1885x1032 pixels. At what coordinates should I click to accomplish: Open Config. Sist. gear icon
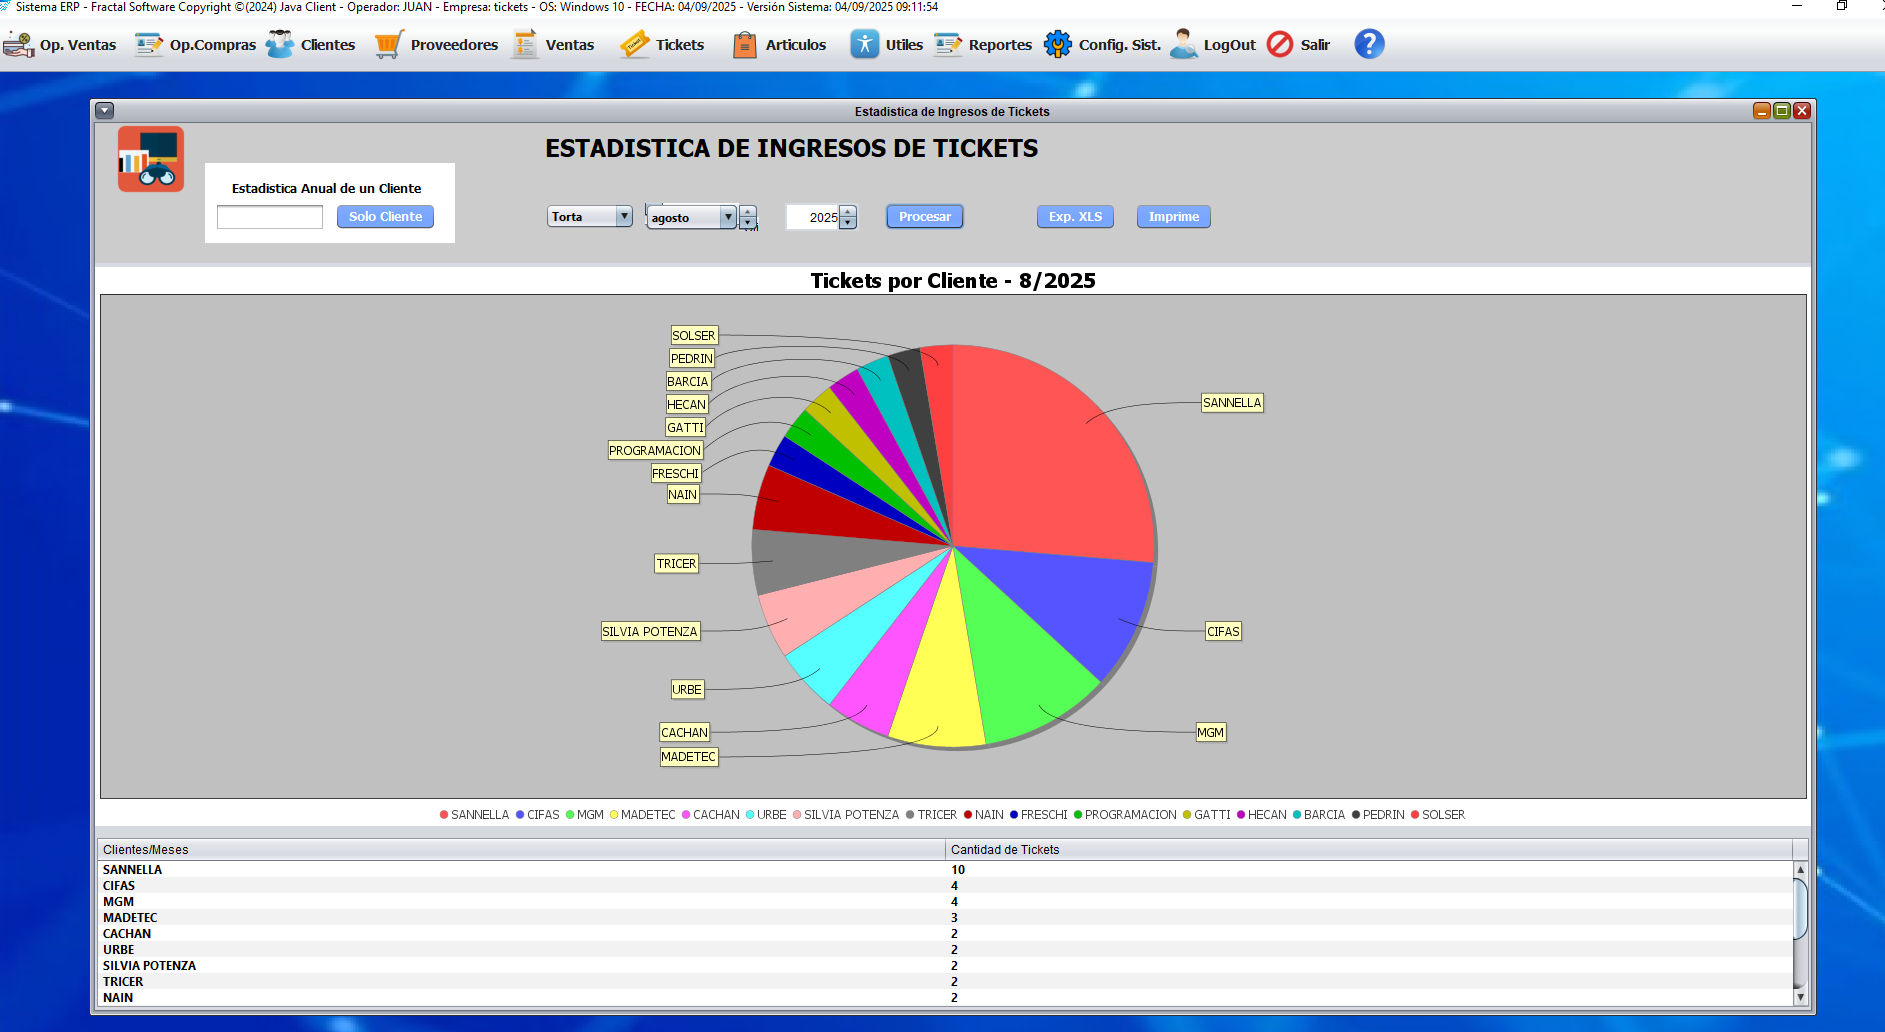point(1058,45)
